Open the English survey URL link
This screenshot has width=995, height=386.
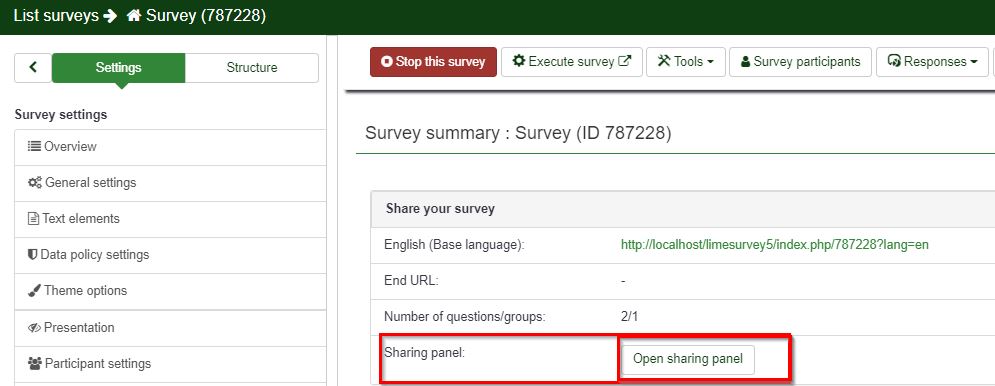click(x=775, y=244)
